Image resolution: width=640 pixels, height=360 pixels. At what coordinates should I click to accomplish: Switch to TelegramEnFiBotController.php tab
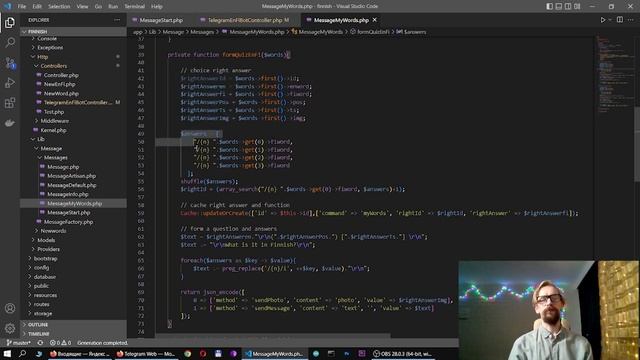tap(248, 20)
